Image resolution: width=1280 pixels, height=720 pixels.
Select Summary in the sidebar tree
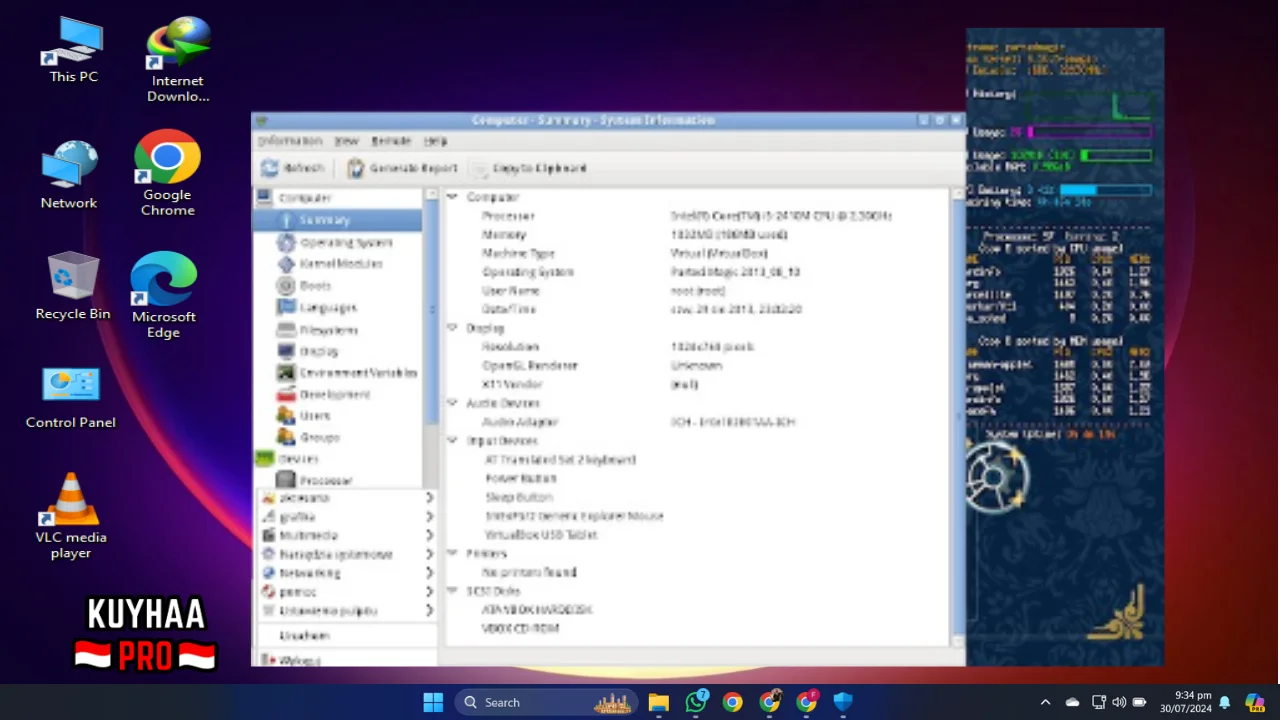coord(338,220)
